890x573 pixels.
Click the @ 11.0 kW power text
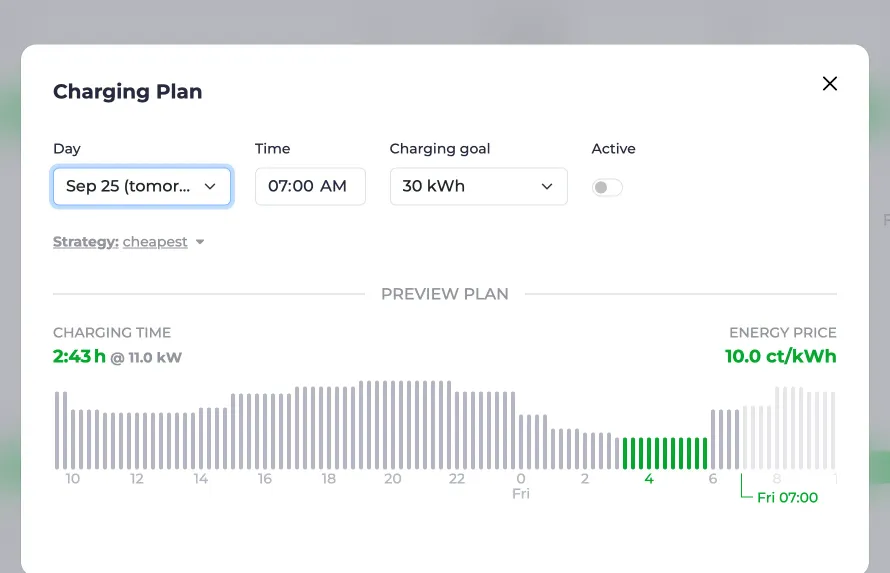coord(146,357)
